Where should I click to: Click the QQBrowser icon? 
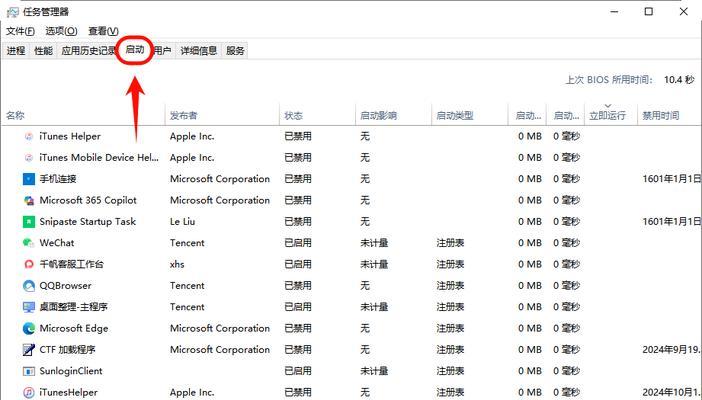[x=29, y=285]
